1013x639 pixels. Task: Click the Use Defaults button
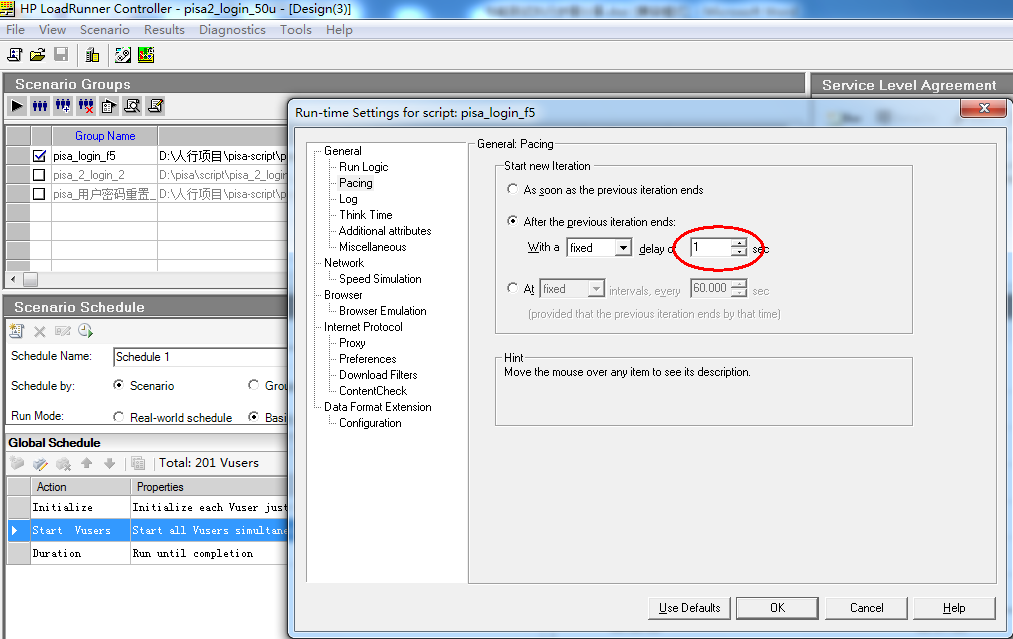(x=689, y=608)
